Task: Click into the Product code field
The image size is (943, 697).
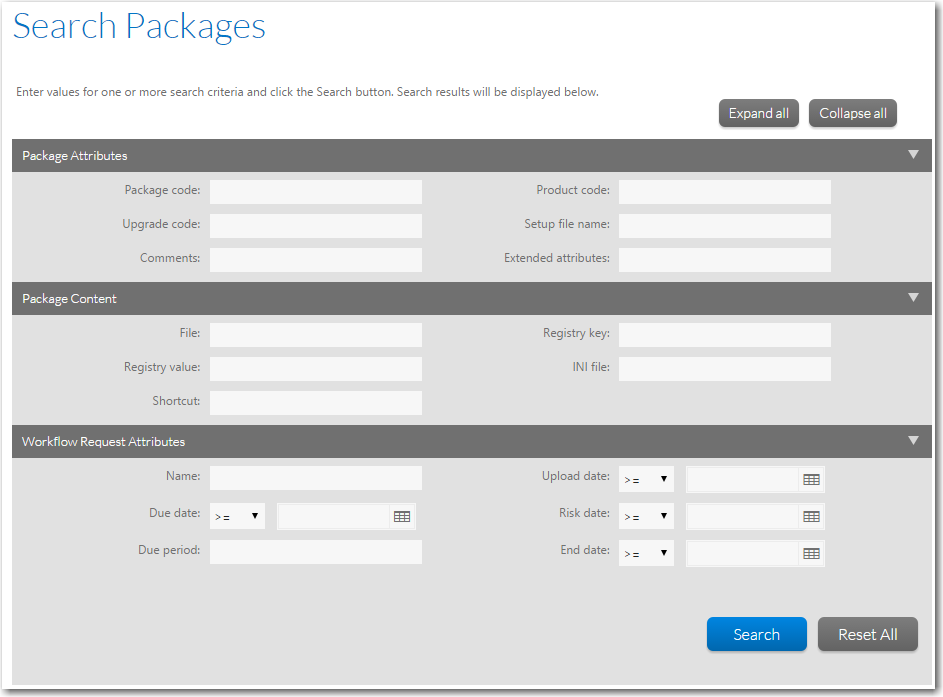Action: (x=724, y=192)
